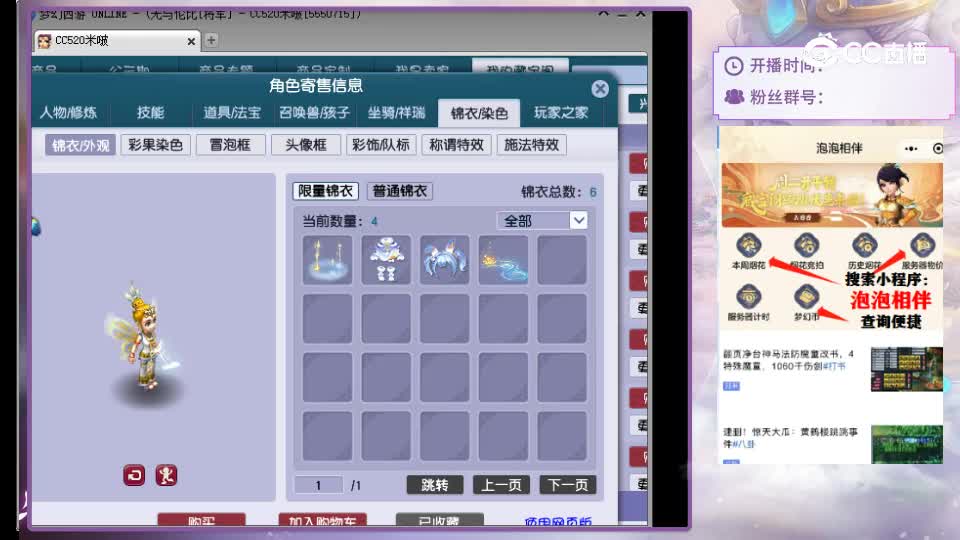
Task: Open a new tab with plus button
Action: pos(211,40)
